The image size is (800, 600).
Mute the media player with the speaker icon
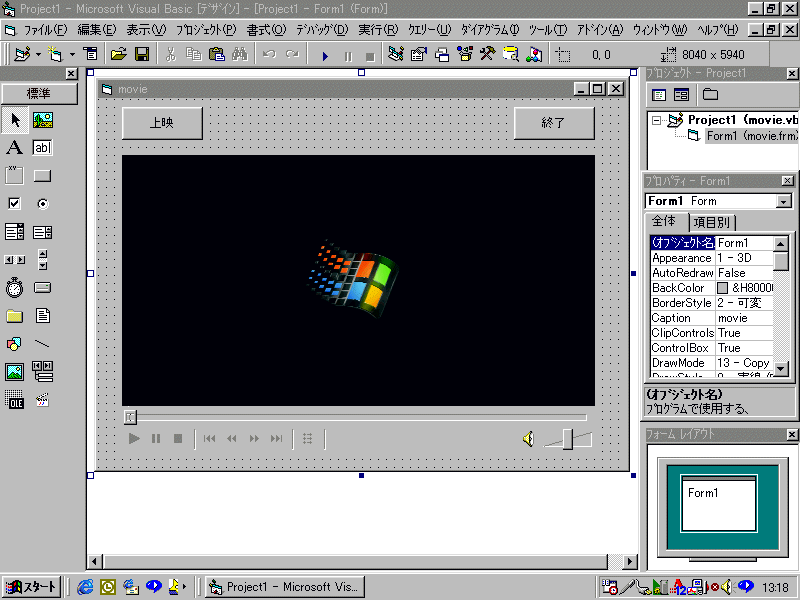tap(529, 439)
